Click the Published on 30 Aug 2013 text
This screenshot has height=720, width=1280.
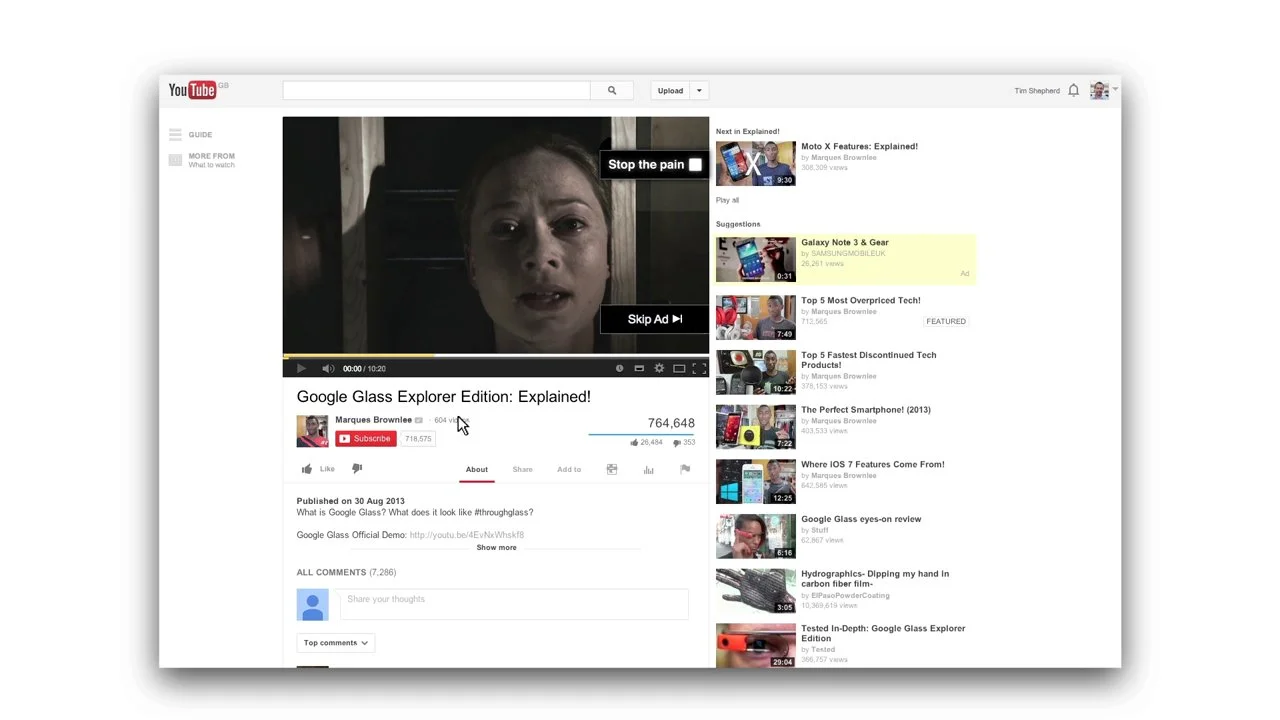tap(350, 501)
